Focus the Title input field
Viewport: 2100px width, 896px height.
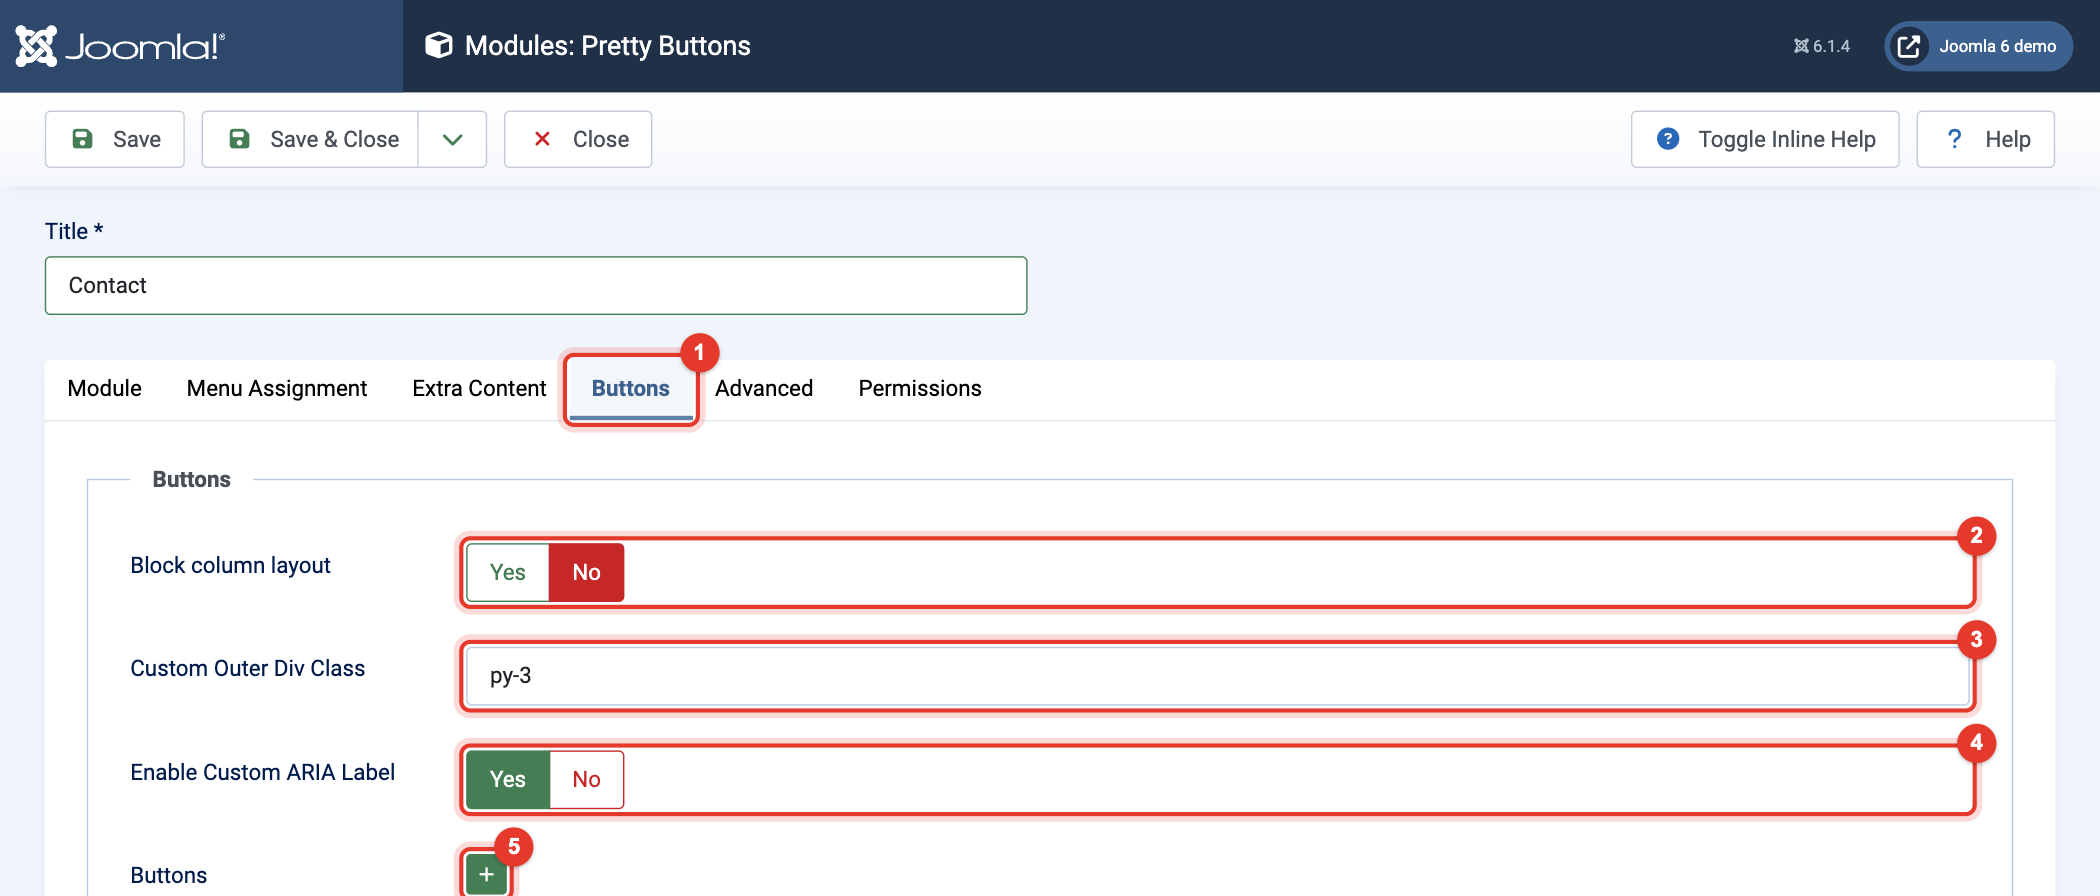(x=536, y=286)
